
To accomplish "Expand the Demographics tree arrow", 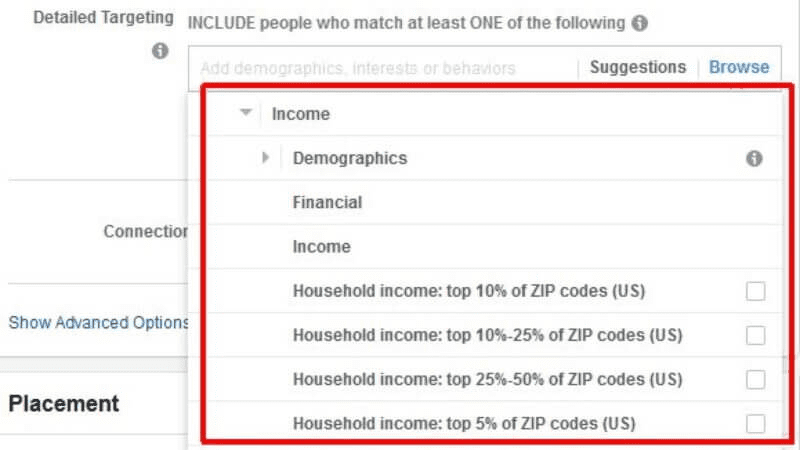I will coord(266,158).
